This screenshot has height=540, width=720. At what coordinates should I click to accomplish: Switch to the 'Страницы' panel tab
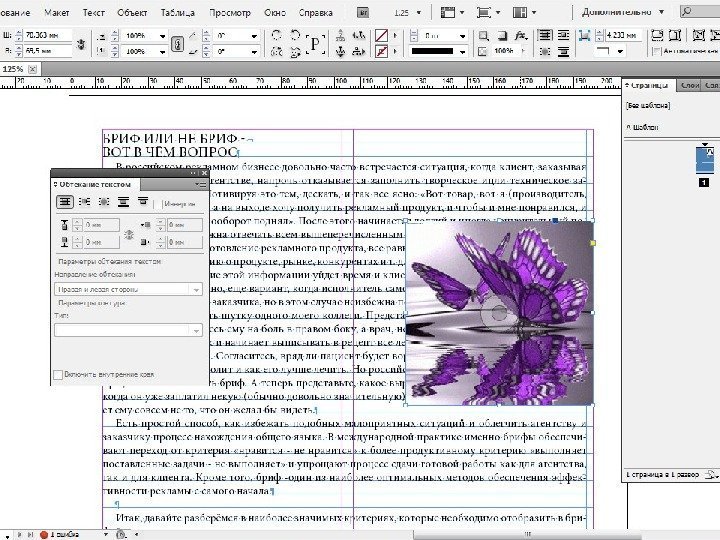pos(648,85)
